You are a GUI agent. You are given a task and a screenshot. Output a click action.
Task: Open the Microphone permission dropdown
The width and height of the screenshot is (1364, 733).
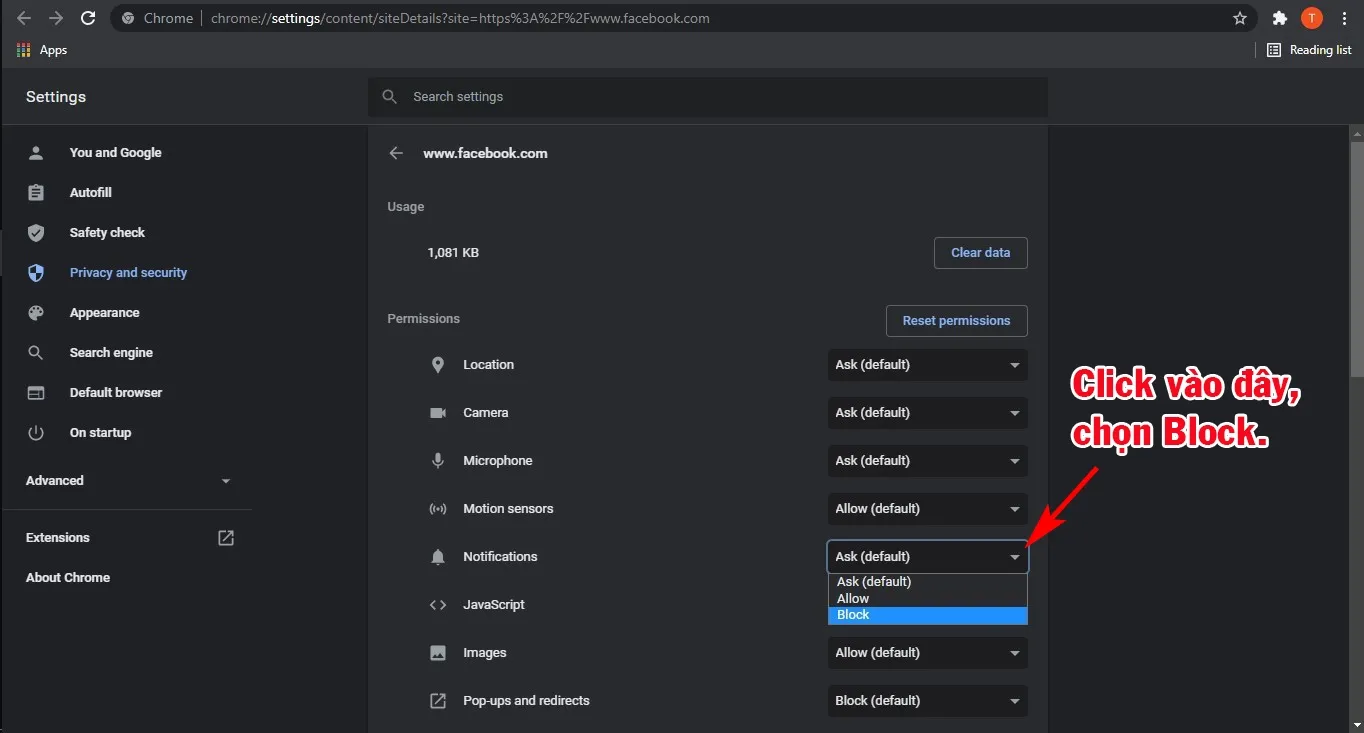click(927, 461)
